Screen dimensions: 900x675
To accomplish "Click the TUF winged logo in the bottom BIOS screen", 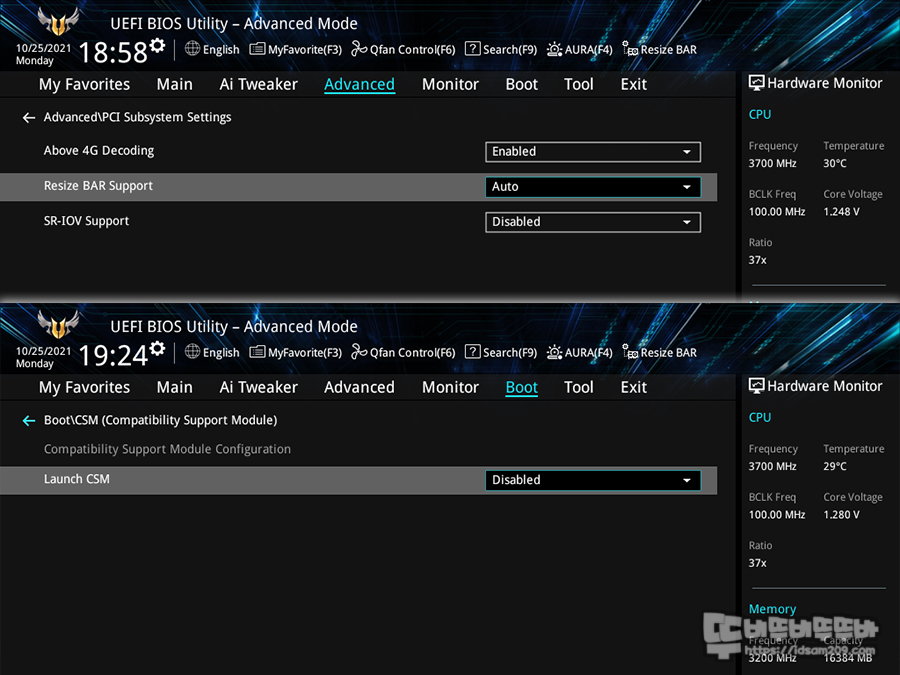I will pos(57,324).
